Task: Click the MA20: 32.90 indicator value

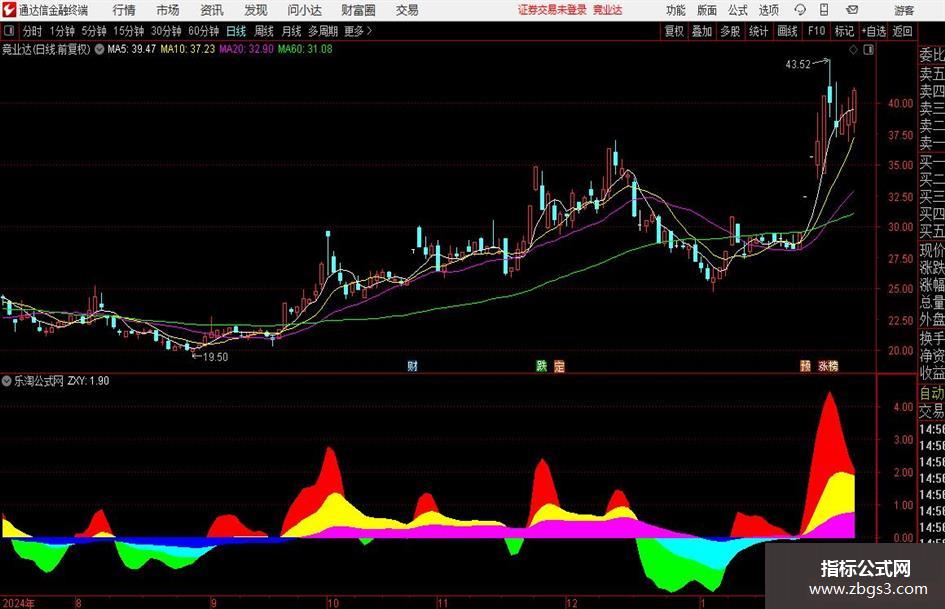Action: (246, 49)
